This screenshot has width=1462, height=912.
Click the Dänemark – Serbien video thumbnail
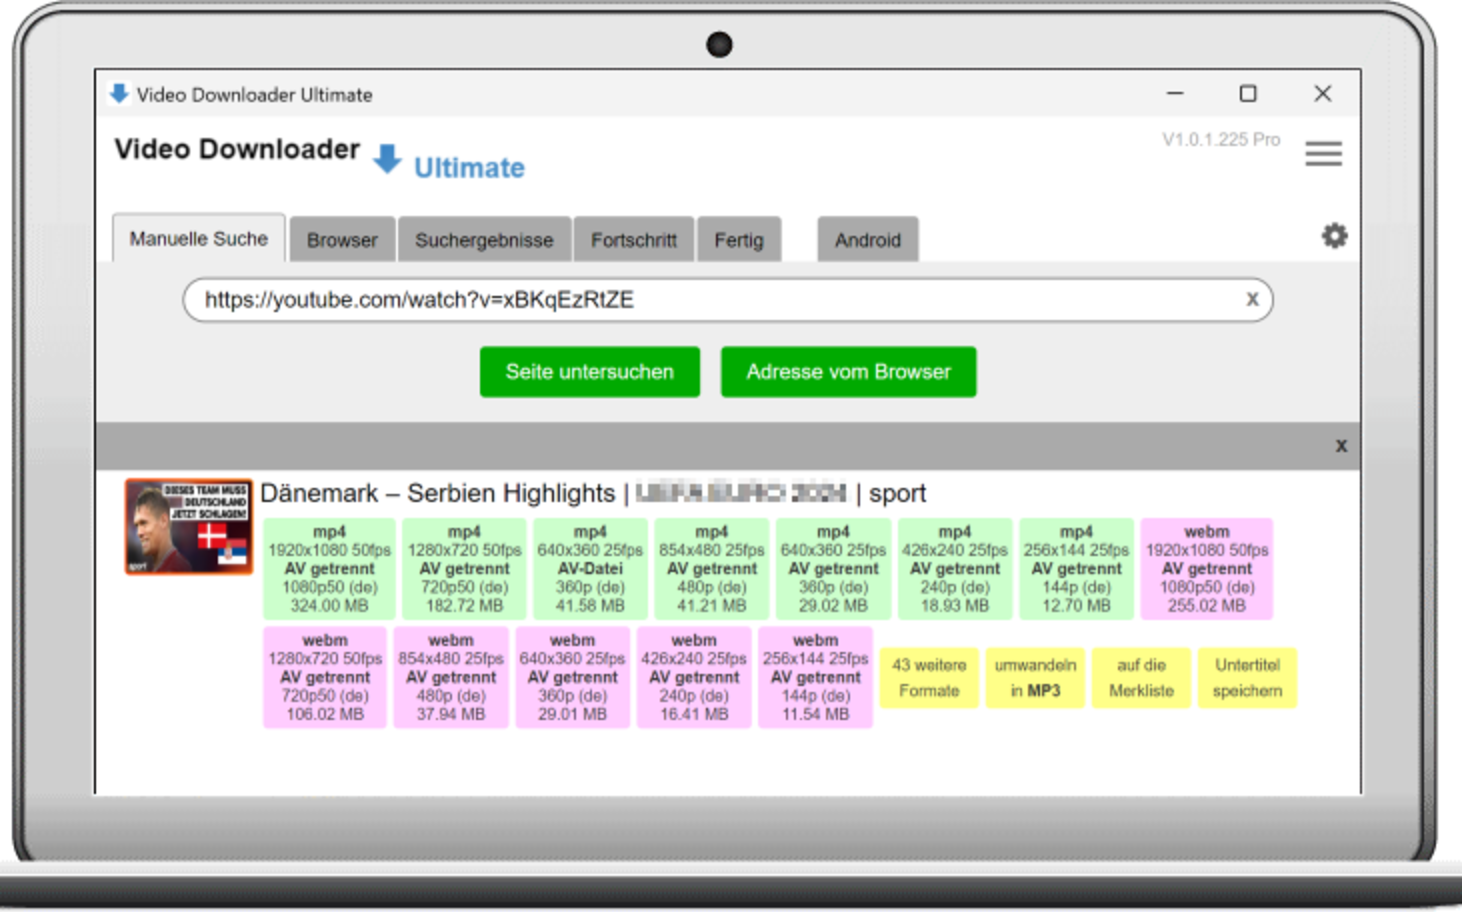click(189, 526)
